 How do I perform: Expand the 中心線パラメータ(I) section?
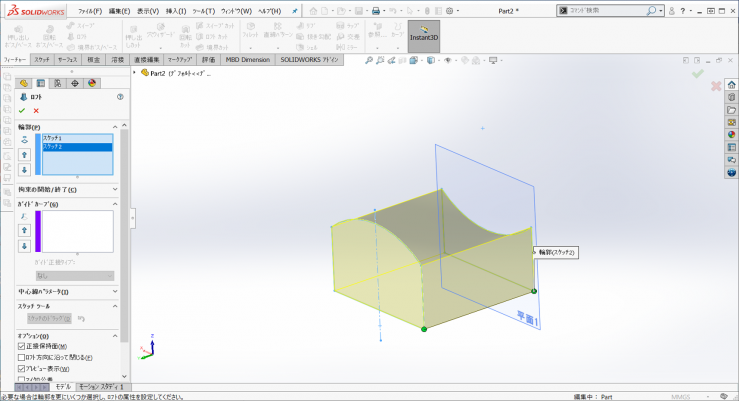pyautogui.click(x=115, y=291)
